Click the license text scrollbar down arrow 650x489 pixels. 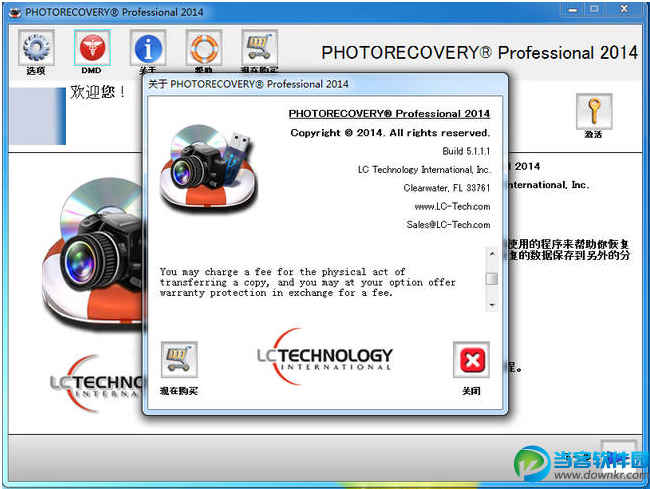coord(492,305)
